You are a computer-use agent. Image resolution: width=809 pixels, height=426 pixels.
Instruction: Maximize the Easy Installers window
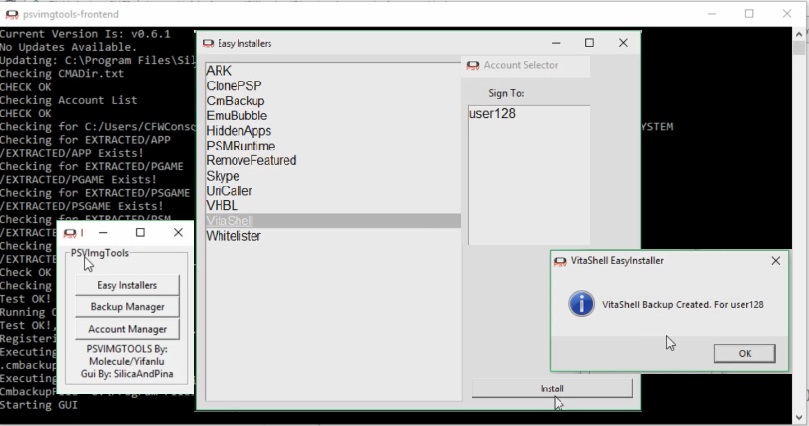tap(589, 43)
